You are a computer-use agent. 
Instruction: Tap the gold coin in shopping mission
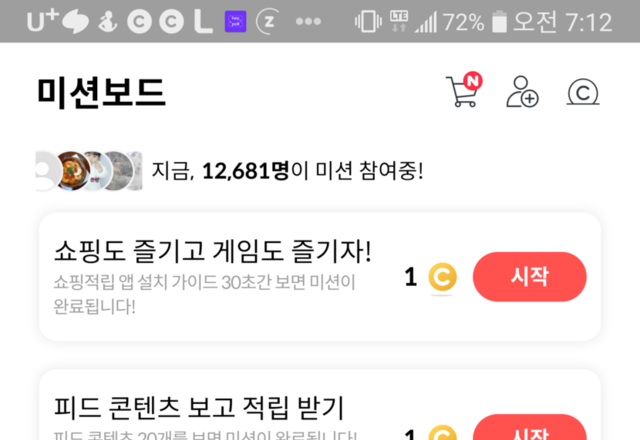(442, 277)
